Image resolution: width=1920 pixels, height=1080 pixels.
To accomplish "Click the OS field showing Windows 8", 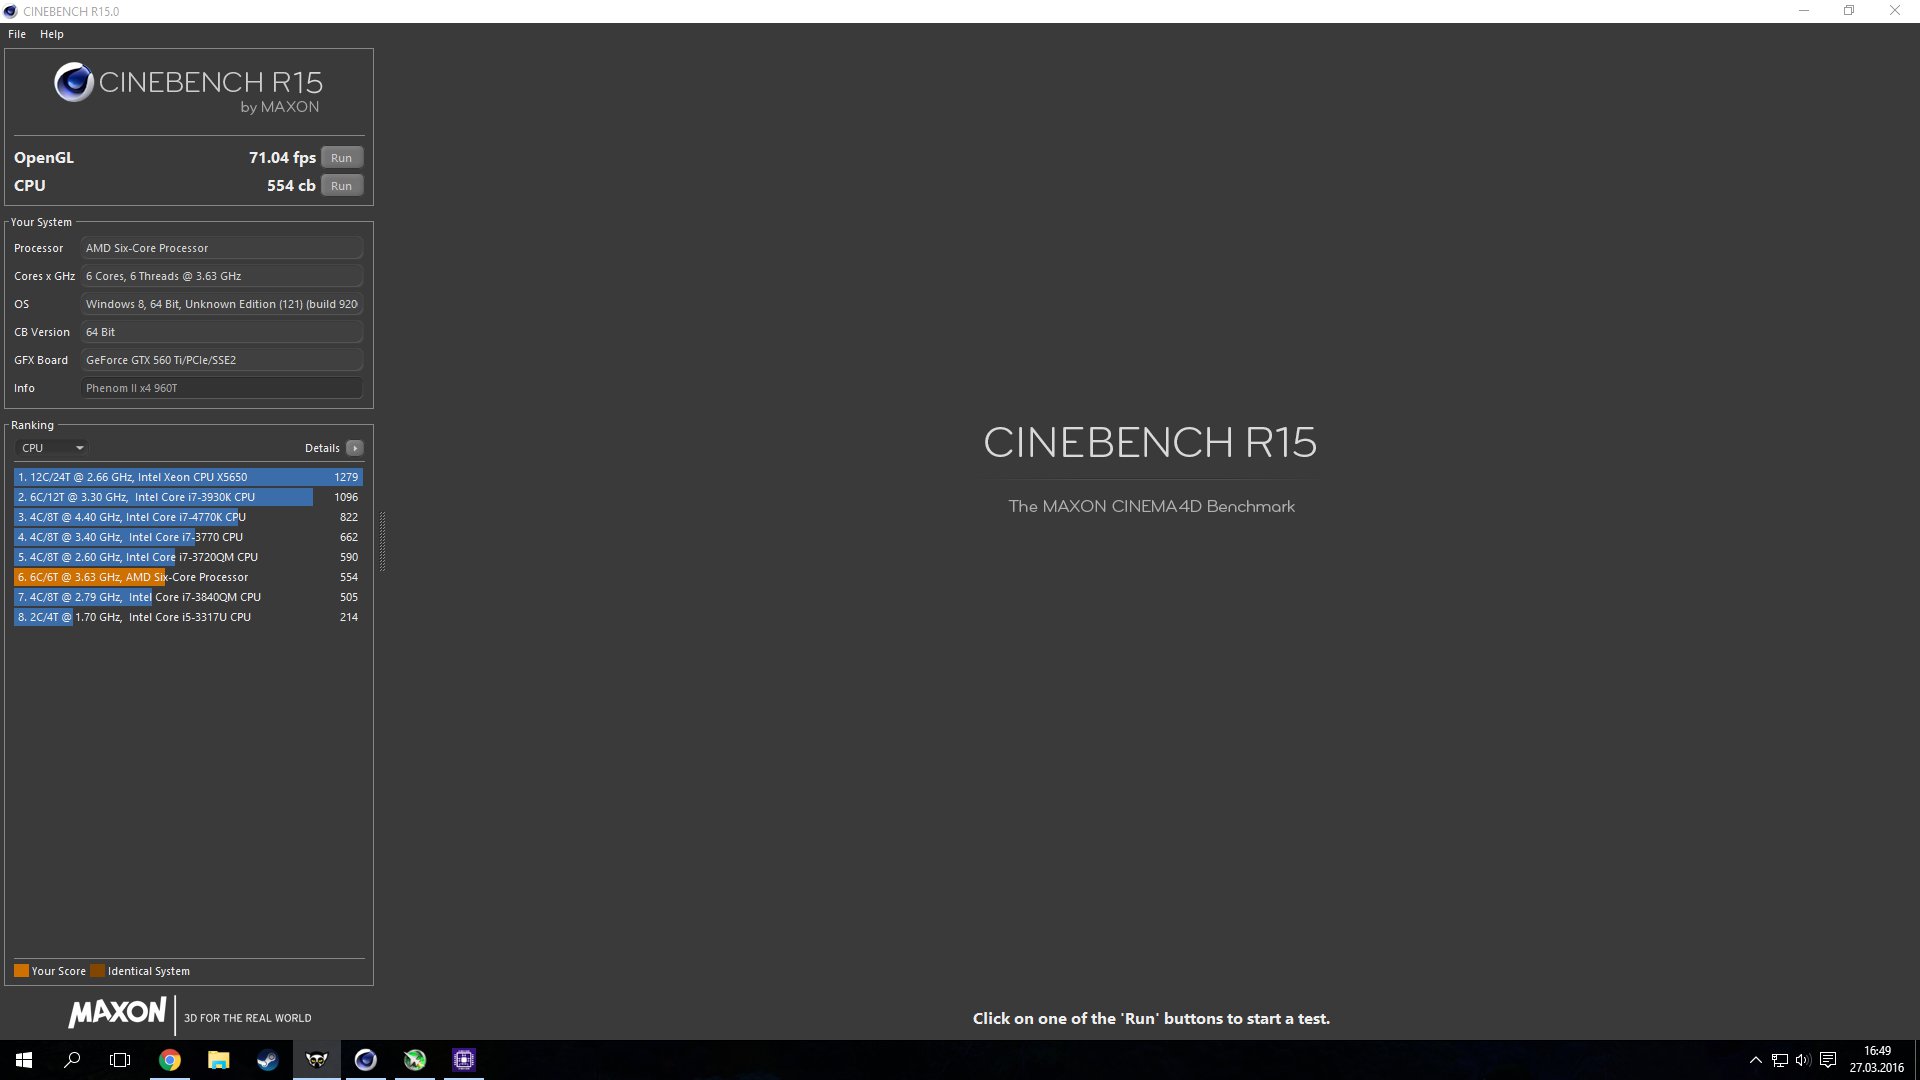I will pyautogui.click(x=222, y=304).
